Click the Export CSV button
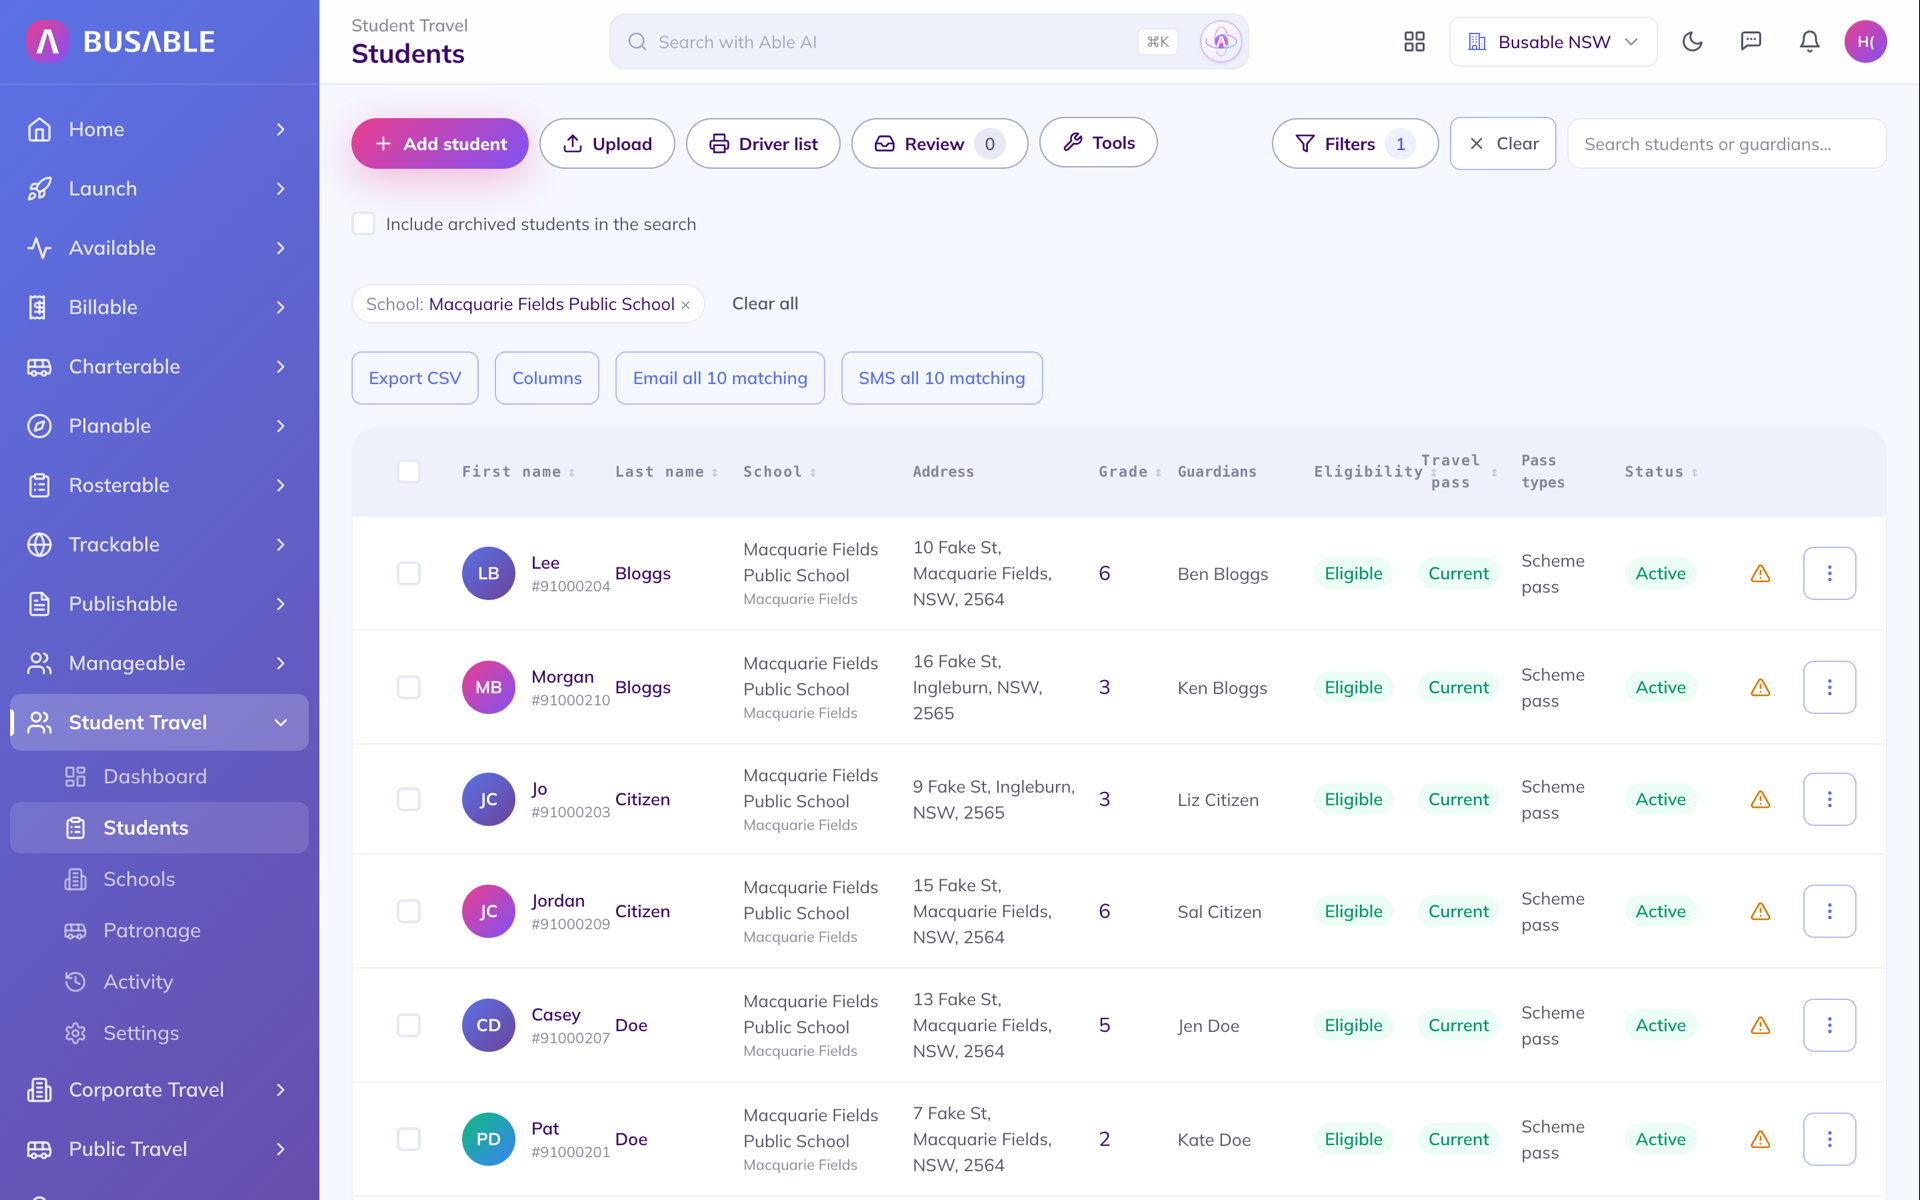This screenshot has height=1200, width=1920. point(415,378)
